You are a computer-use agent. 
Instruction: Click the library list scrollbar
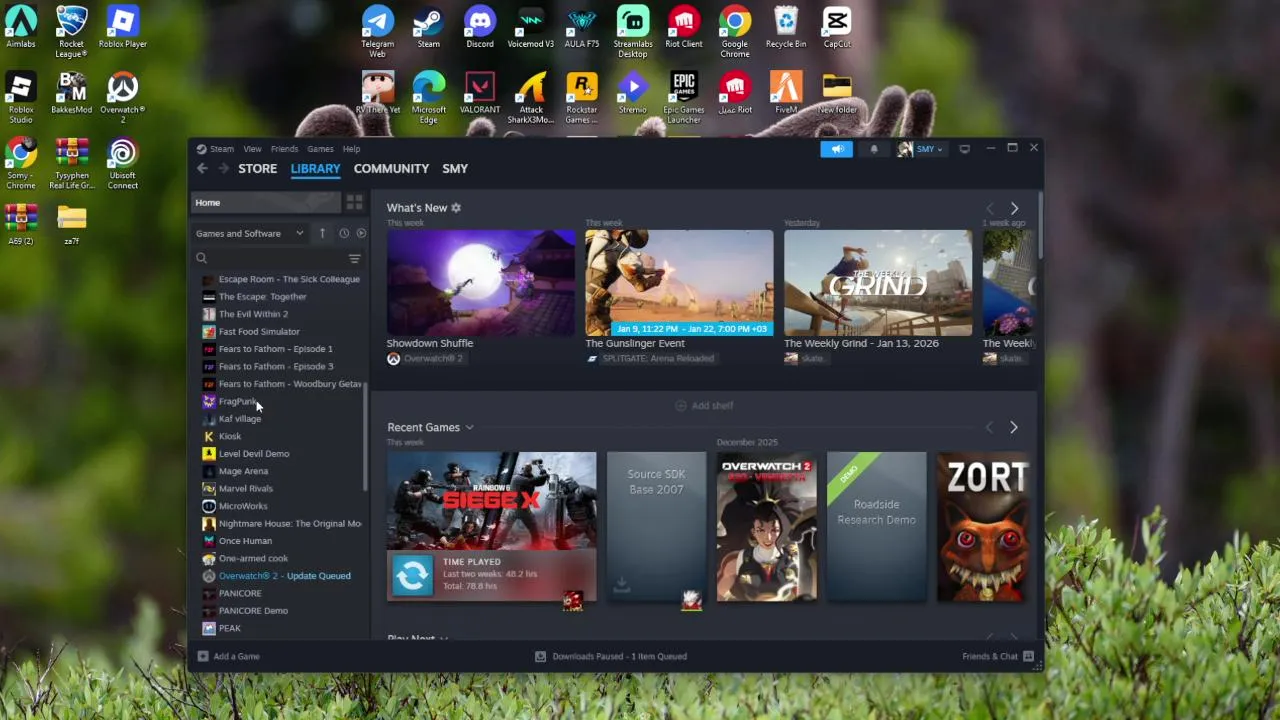[365, 437]
